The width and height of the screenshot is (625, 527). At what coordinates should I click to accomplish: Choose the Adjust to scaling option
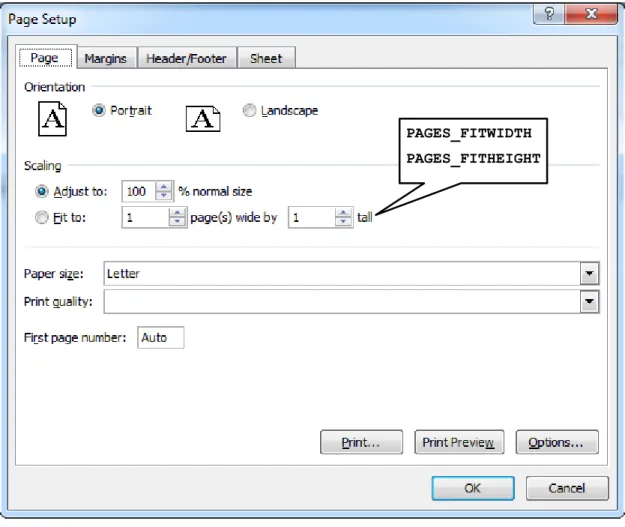click(x=41, y=191)
